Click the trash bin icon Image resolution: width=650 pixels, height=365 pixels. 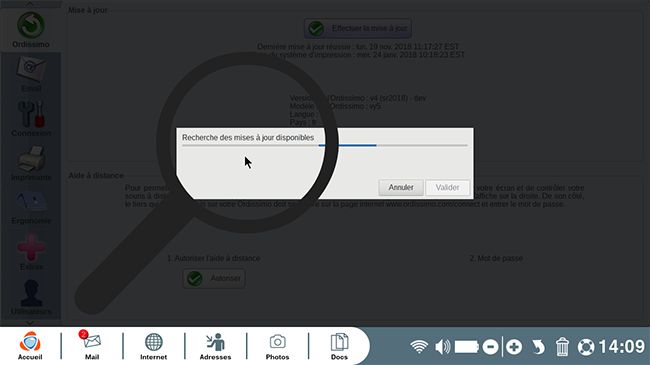tap(562, 347)
